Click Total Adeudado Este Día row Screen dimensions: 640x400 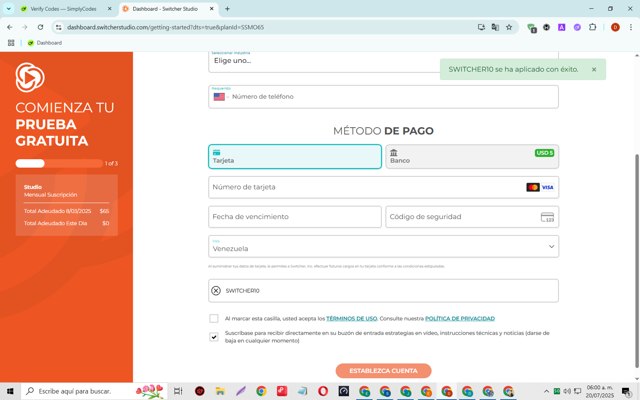[x=66, y=223]
